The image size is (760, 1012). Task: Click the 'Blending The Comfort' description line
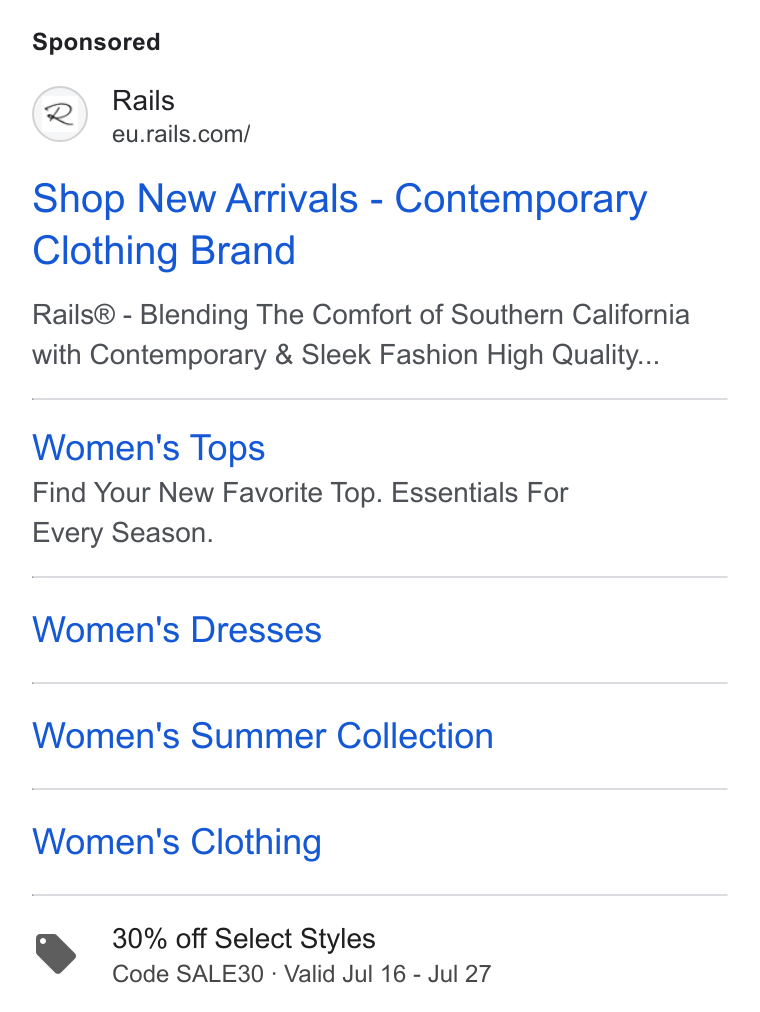click(361, 315)
